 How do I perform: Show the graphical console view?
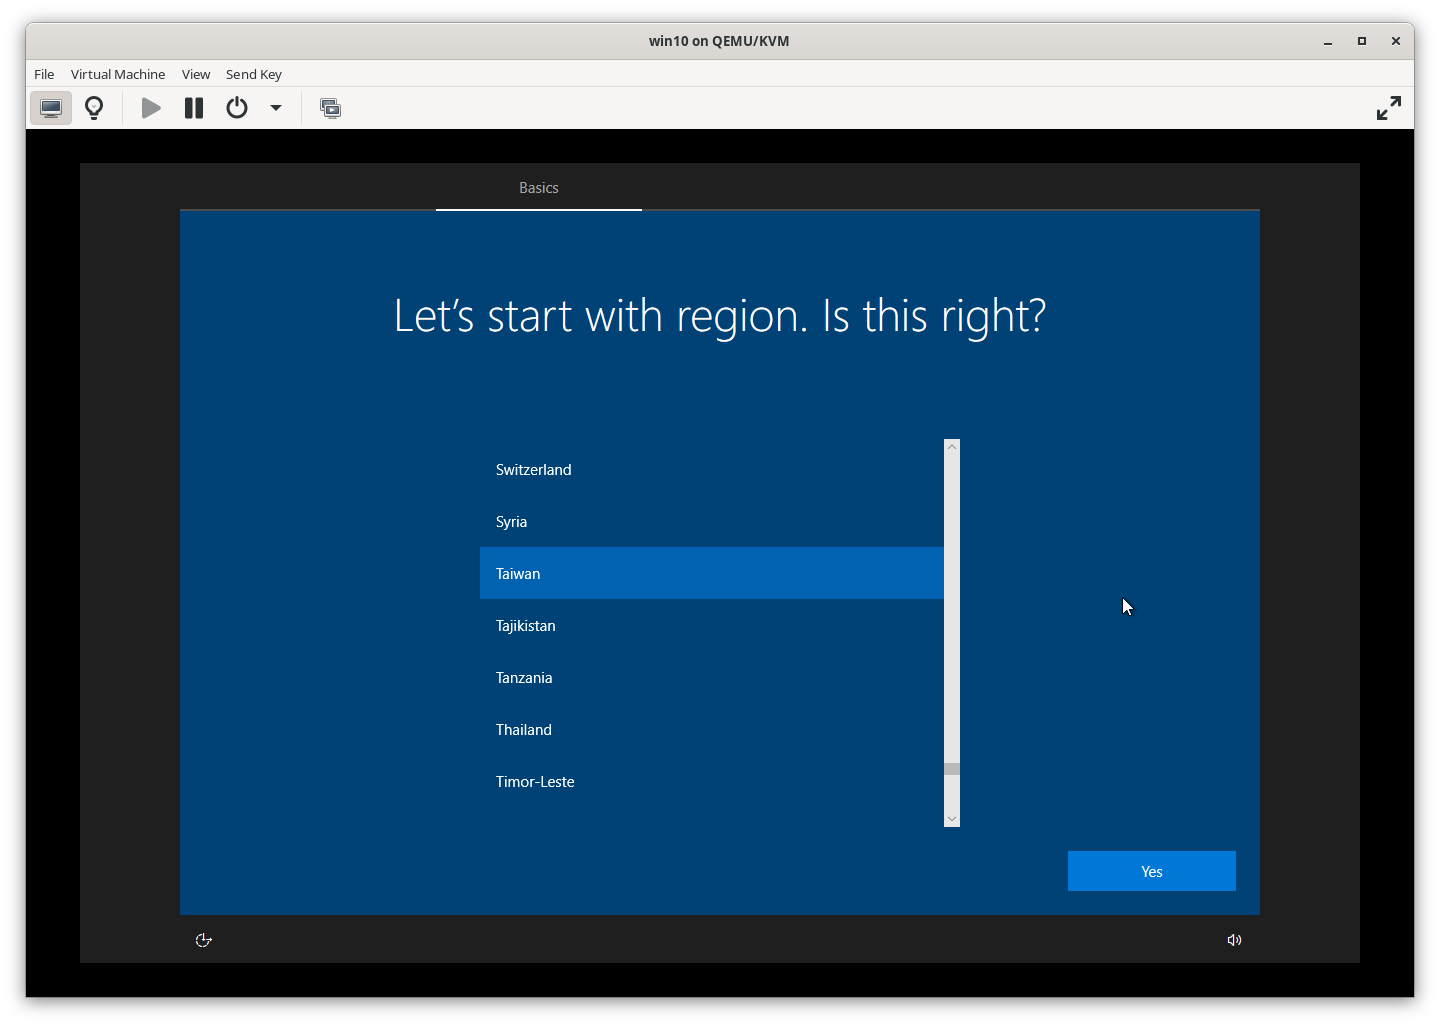(51, 108)
